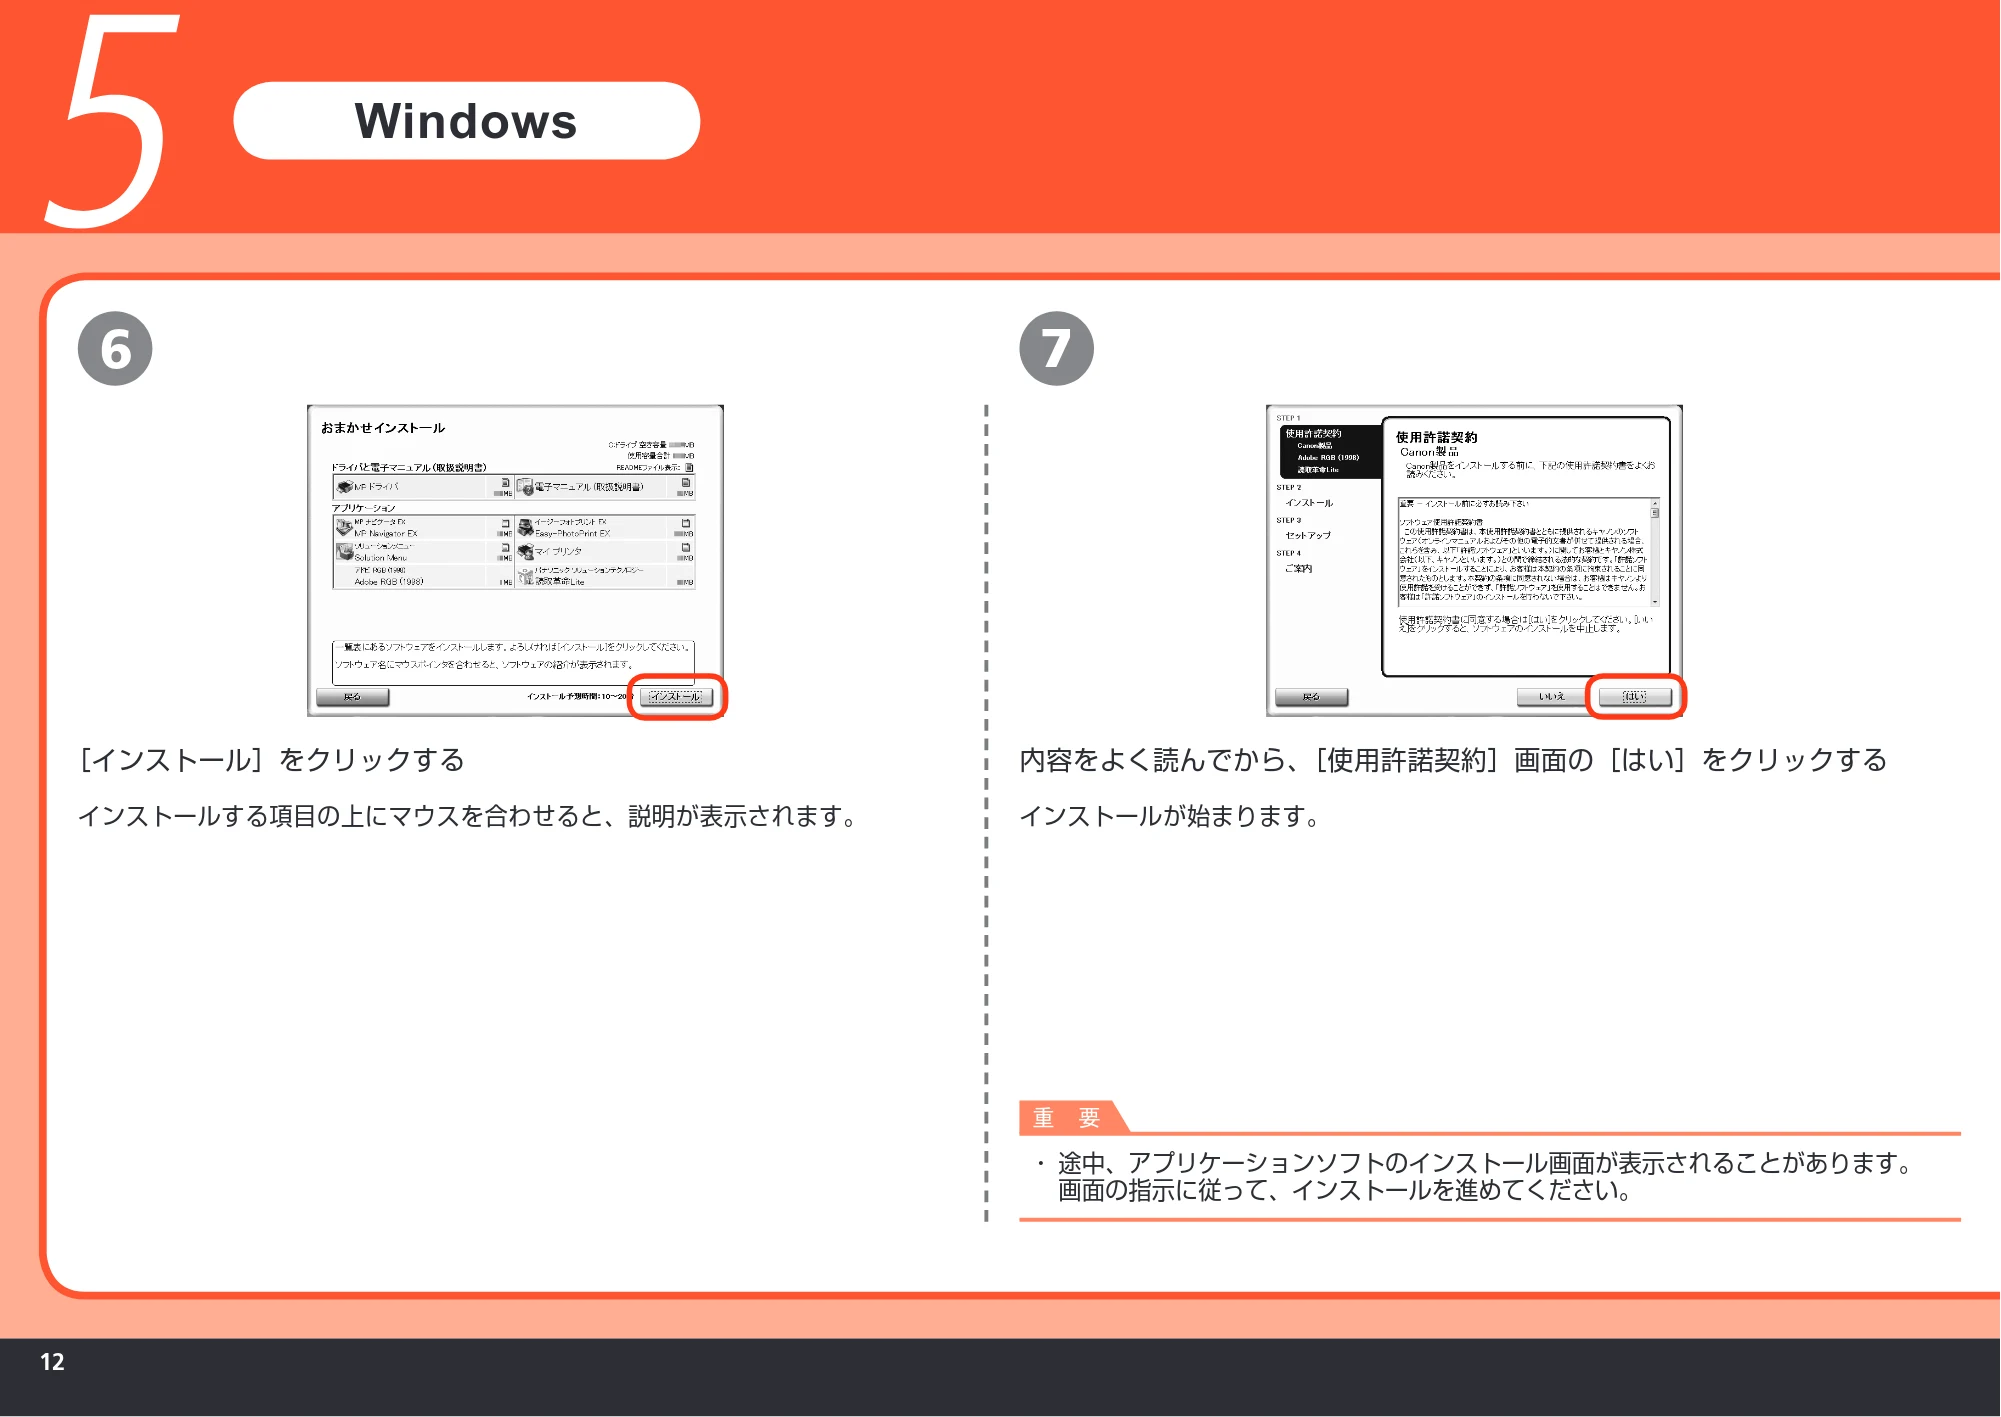
Task: Click page number 12
Action: point(52,1361)
